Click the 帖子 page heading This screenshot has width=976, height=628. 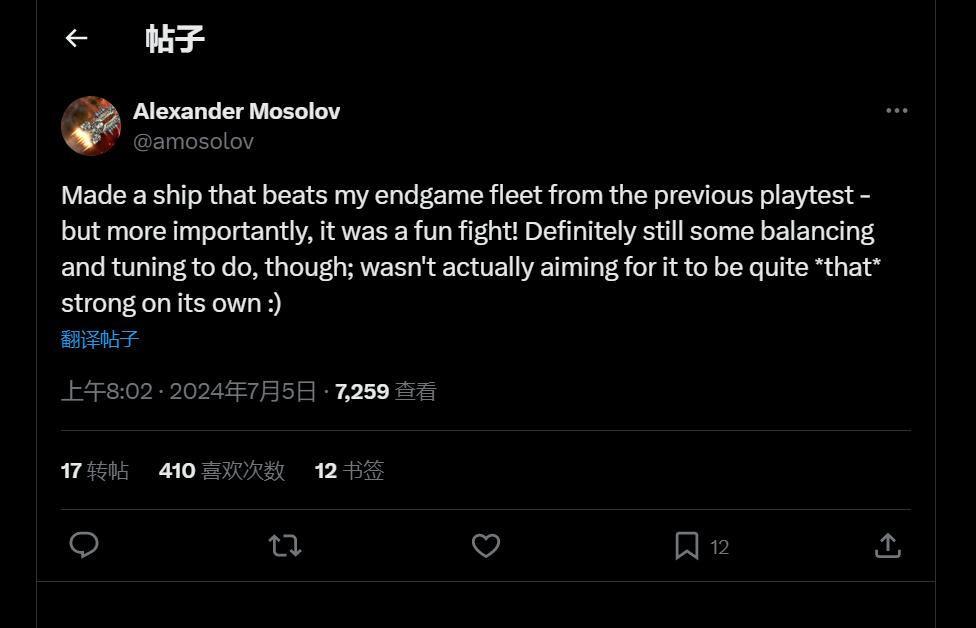(x=175, y=39)
